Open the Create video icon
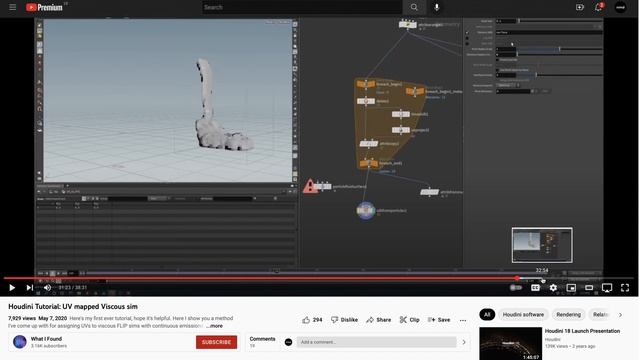This screenshot has height=360, width=640. point(580,7)
